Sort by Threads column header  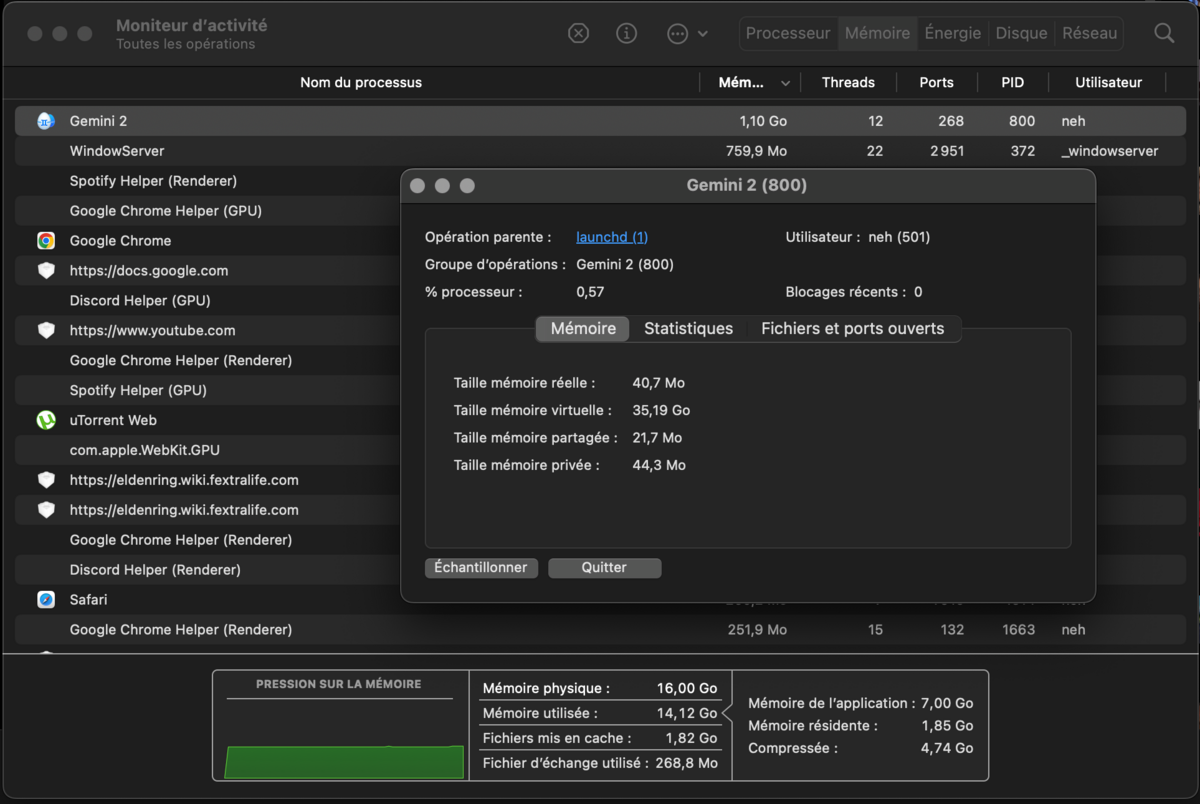tap(848, 83)
